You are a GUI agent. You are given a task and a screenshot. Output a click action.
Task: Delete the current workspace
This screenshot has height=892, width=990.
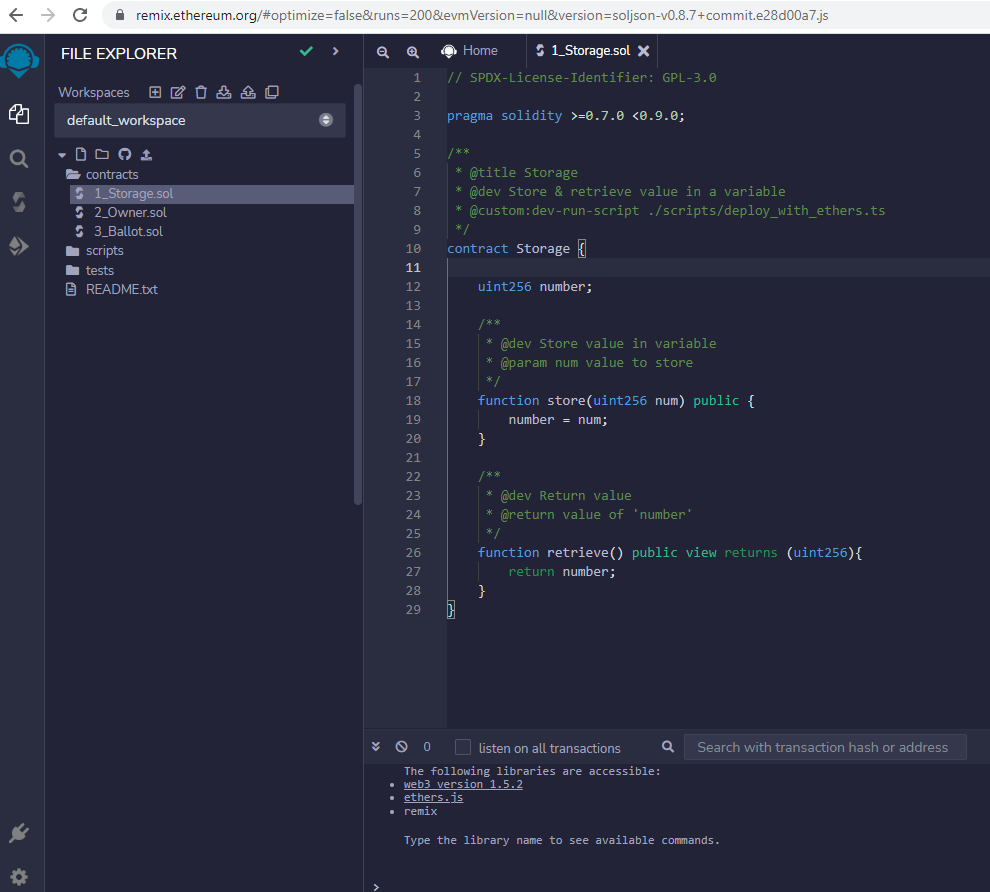201,92
